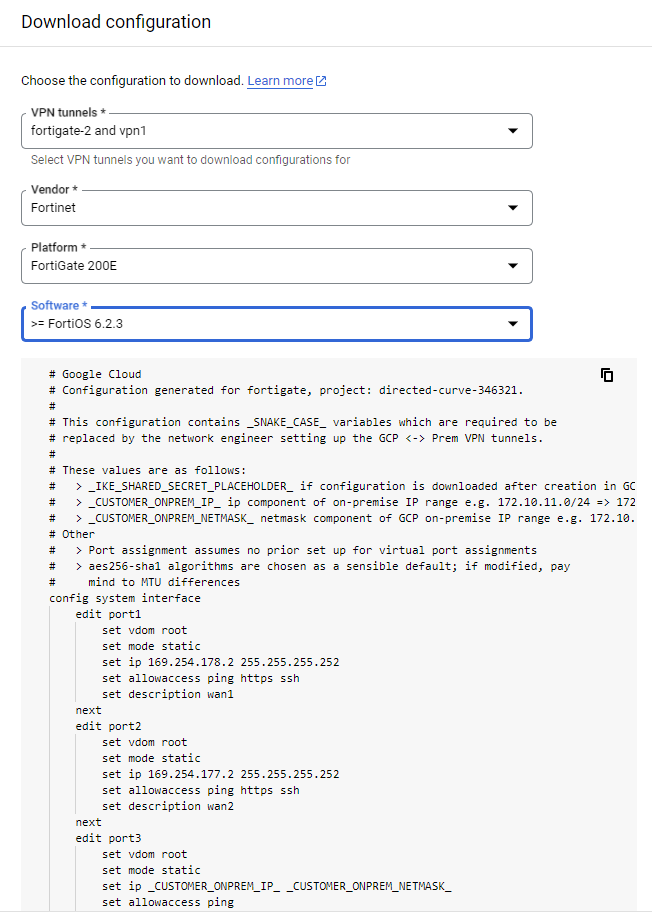Click the 169.254.178.2 IP line
Screen dimensions: 652x915
pyautogui.click(x=220, y=662)
